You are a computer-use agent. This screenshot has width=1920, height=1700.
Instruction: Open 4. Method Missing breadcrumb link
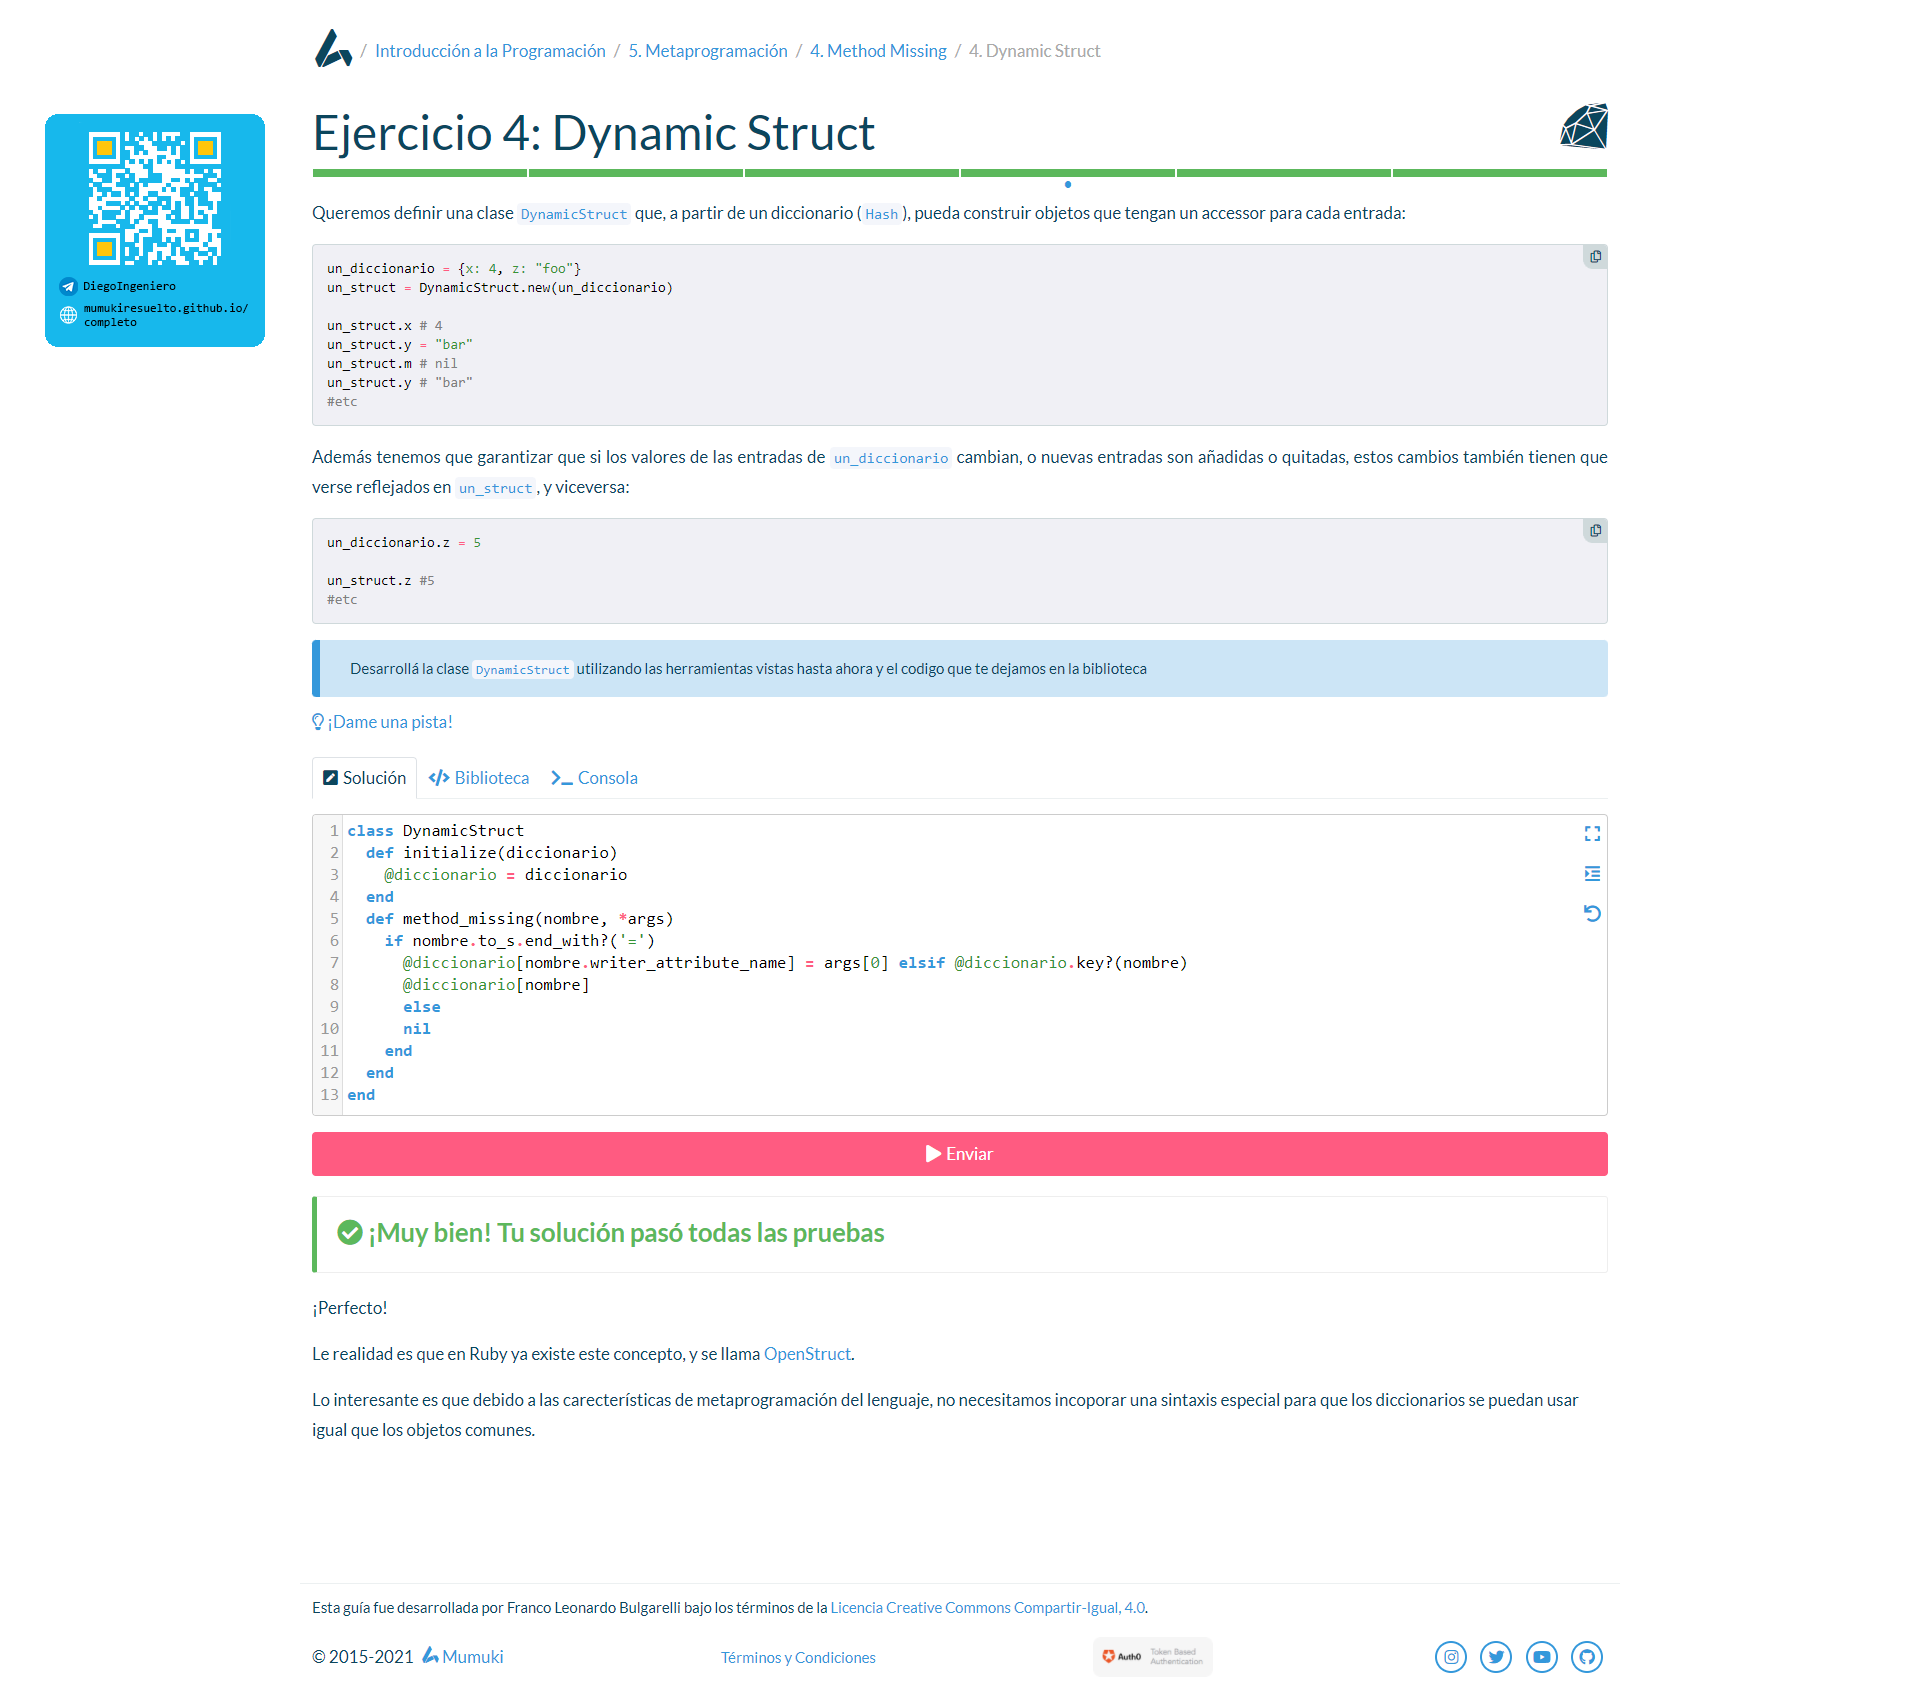[x=878, y=51]
